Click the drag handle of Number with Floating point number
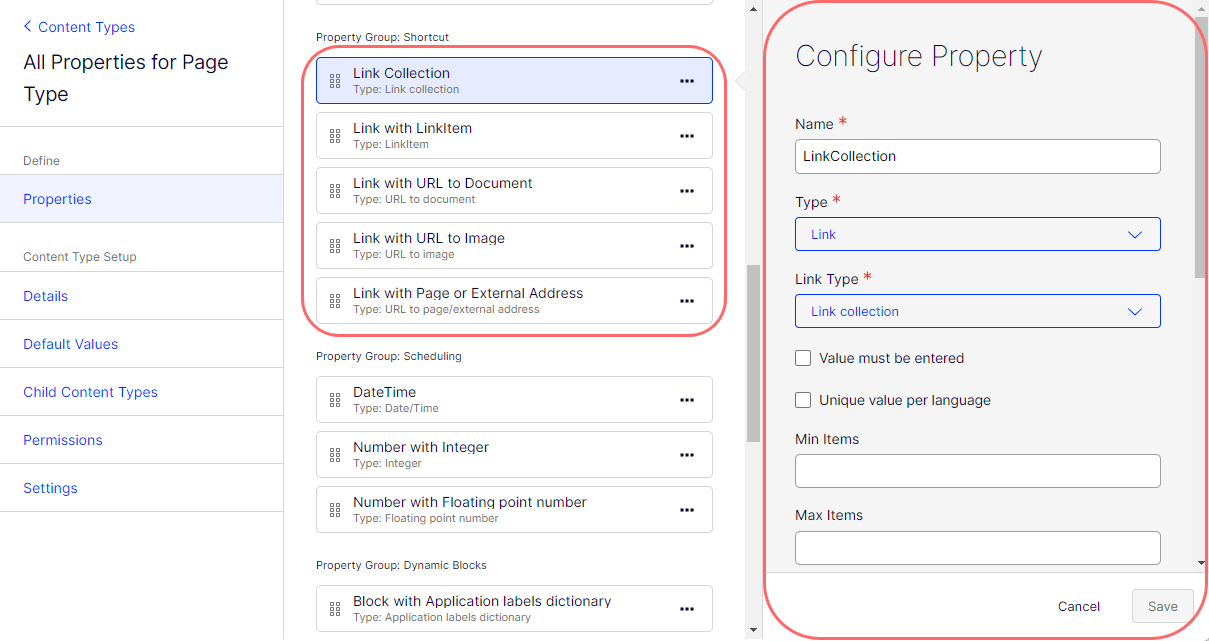The height and width of the screenshot is (641, 1209). [x=335, y=510]
